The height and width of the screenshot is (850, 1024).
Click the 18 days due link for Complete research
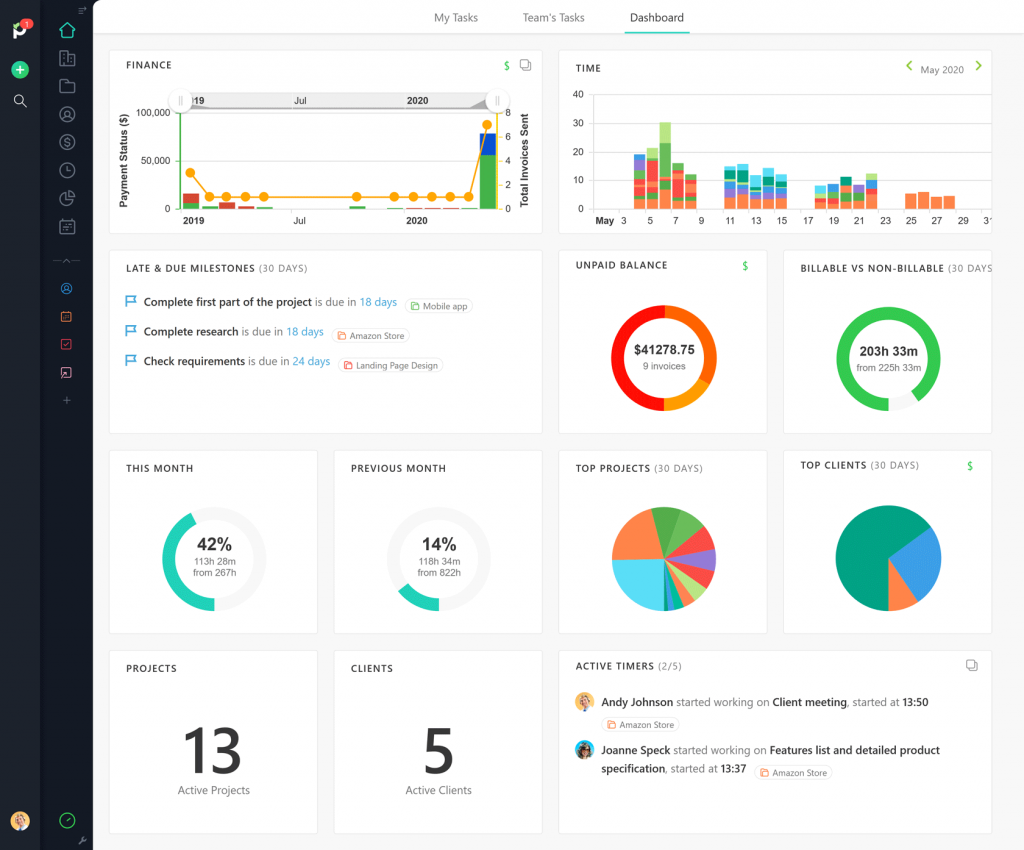point(305,331)
